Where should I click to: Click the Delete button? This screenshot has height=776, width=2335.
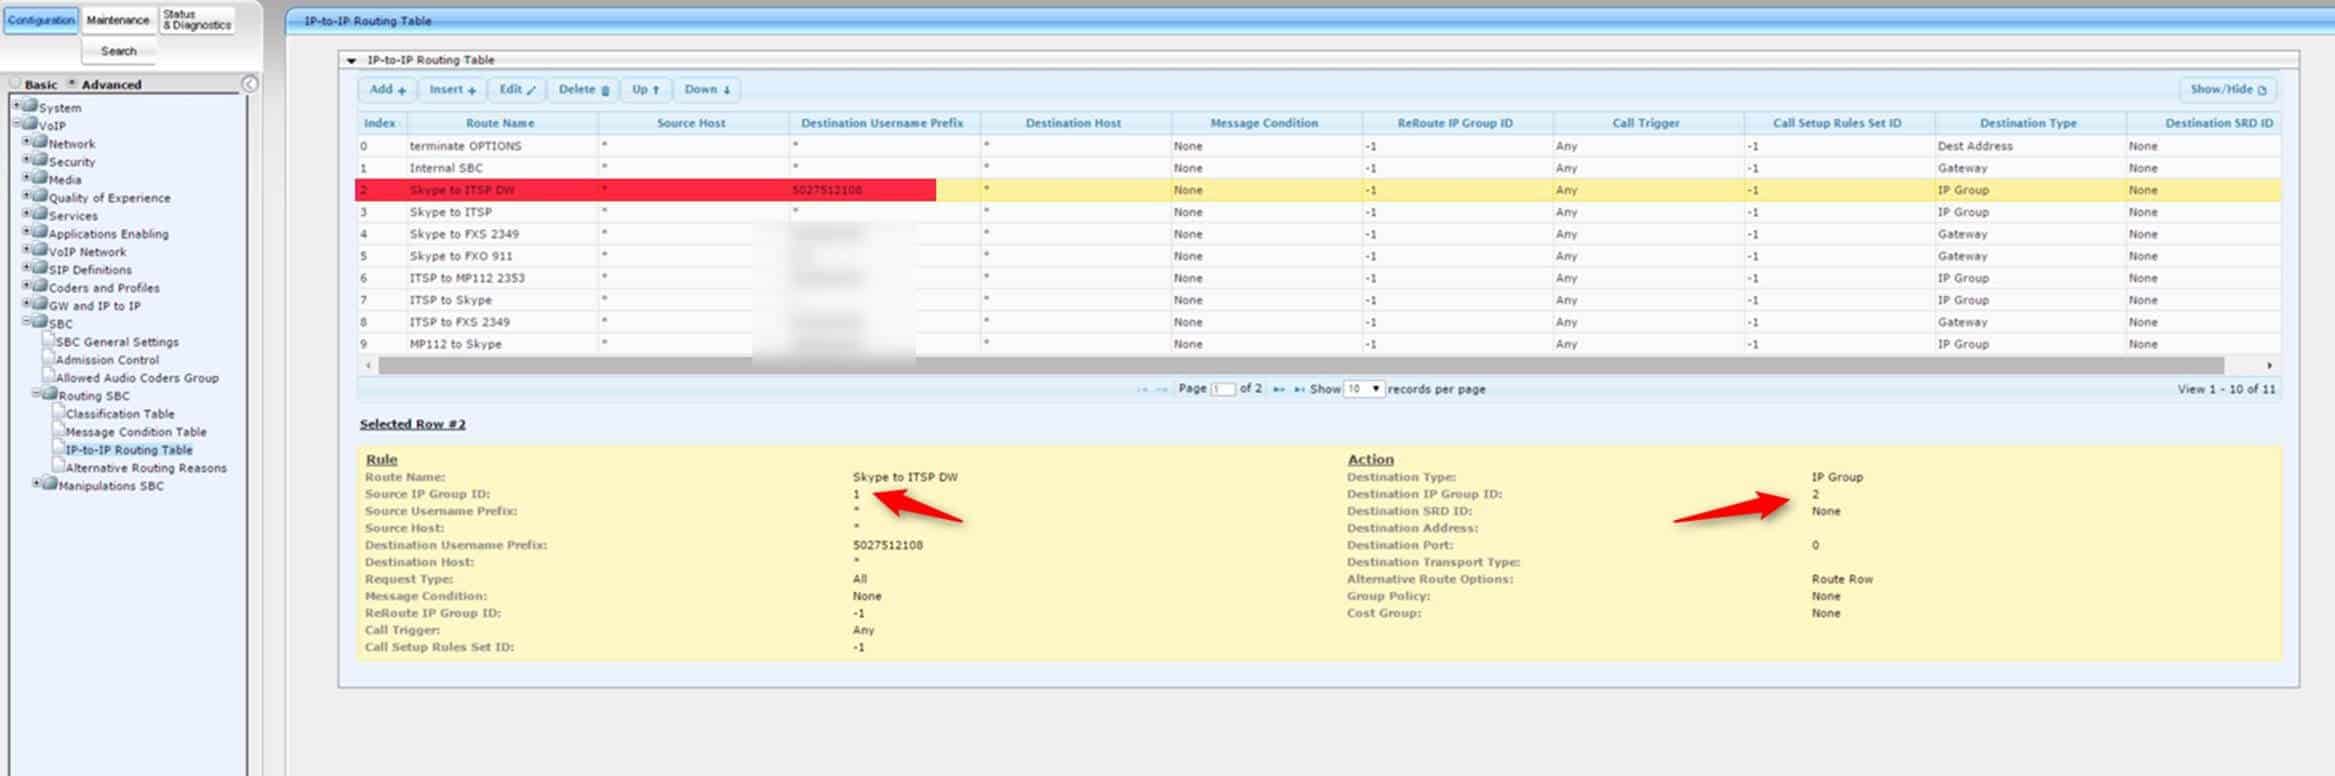583,90
